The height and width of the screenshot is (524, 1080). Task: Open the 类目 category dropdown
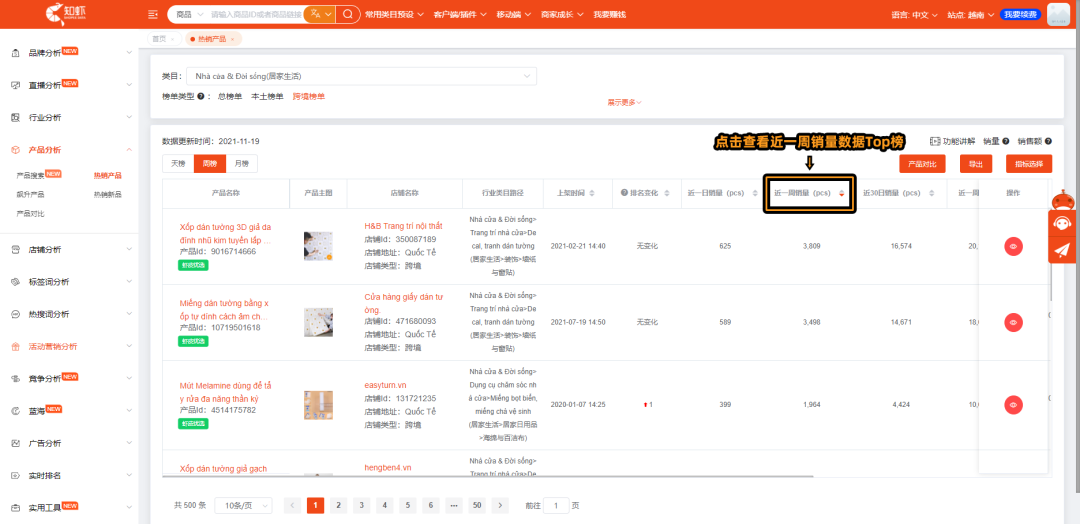[x=362, y=76]
